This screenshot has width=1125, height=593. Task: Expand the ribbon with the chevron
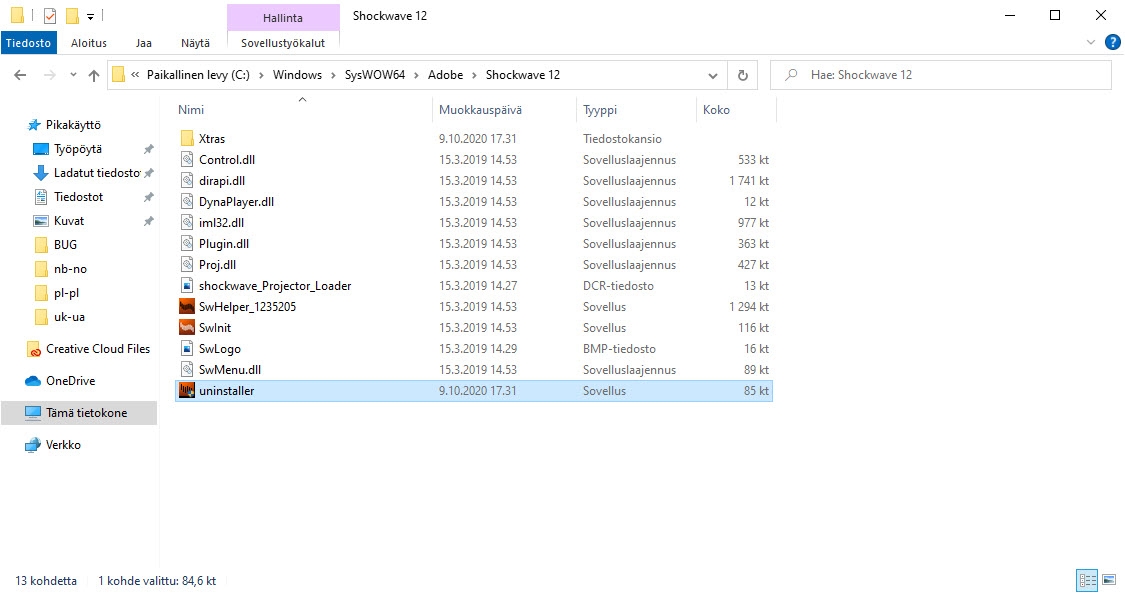tap(1091, 42)
